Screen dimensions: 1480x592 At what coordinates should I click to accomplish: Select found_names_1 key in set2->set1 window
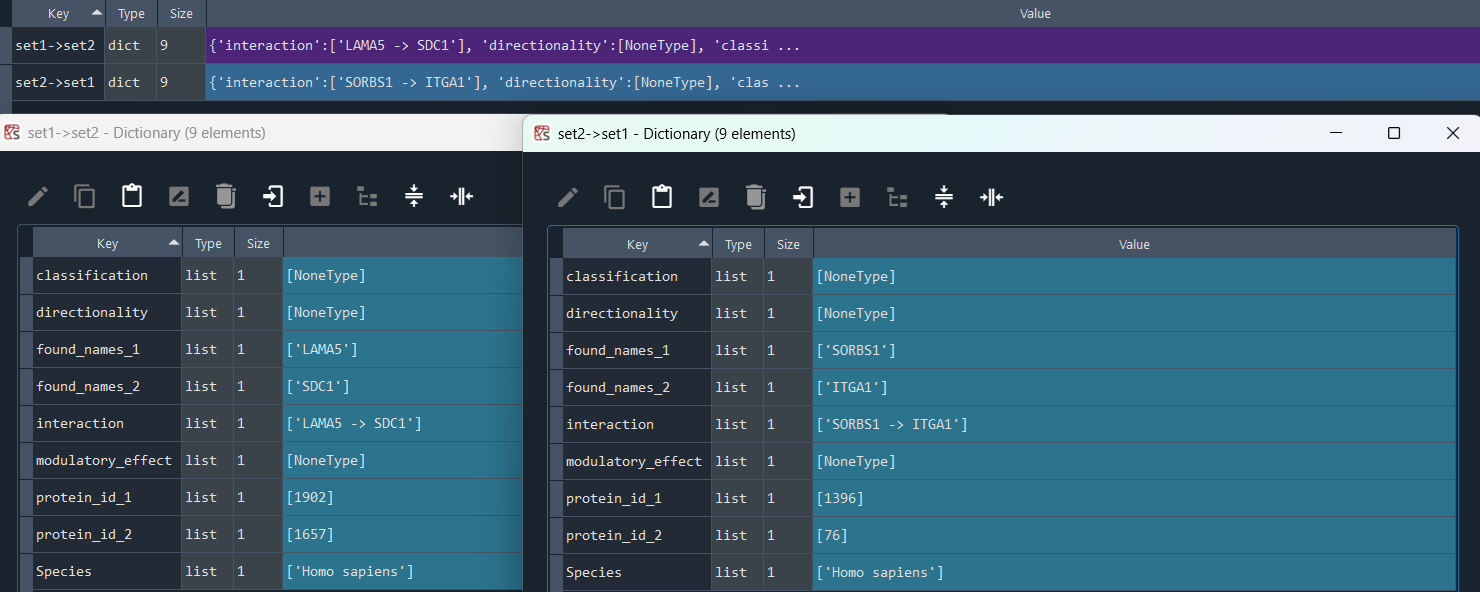[x=637, y=350]
